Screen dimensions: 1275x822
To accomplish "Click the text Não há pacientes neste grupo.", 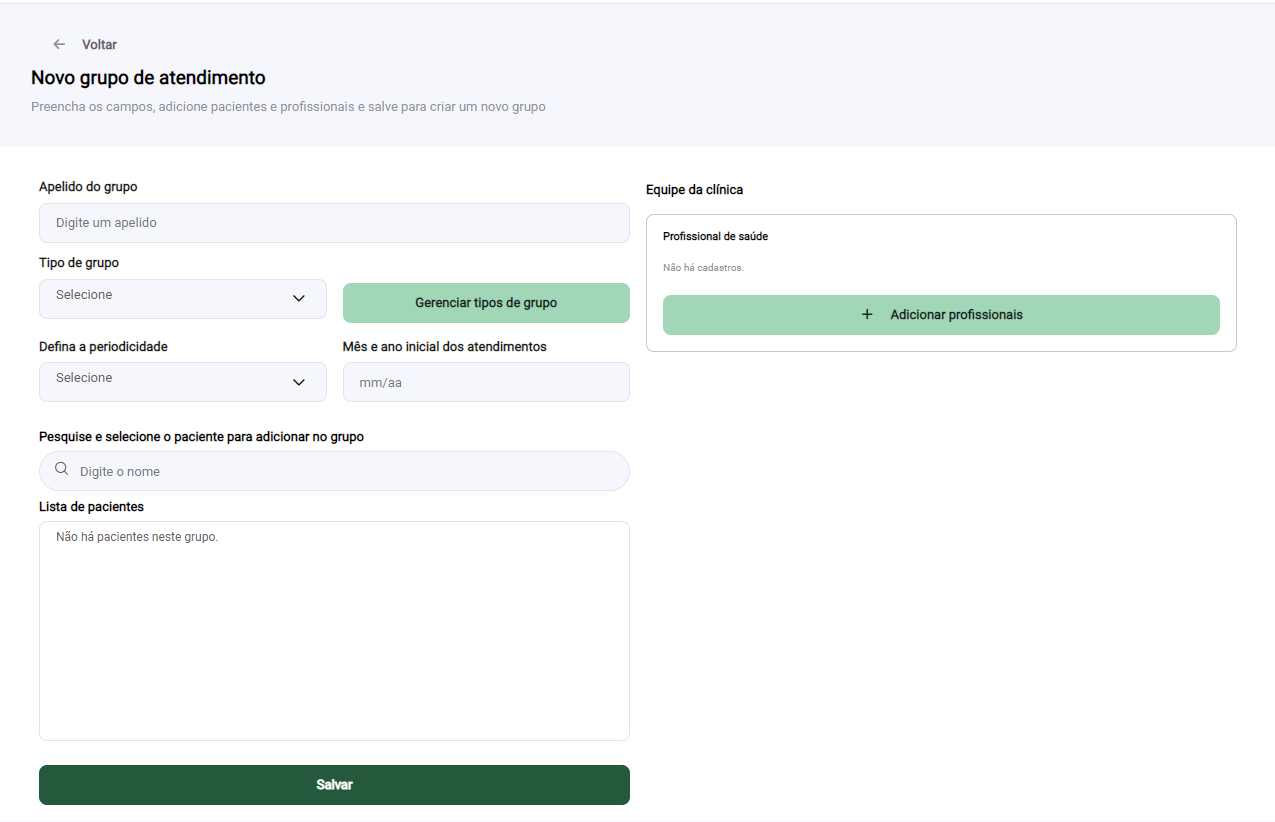I will (137, 537).
